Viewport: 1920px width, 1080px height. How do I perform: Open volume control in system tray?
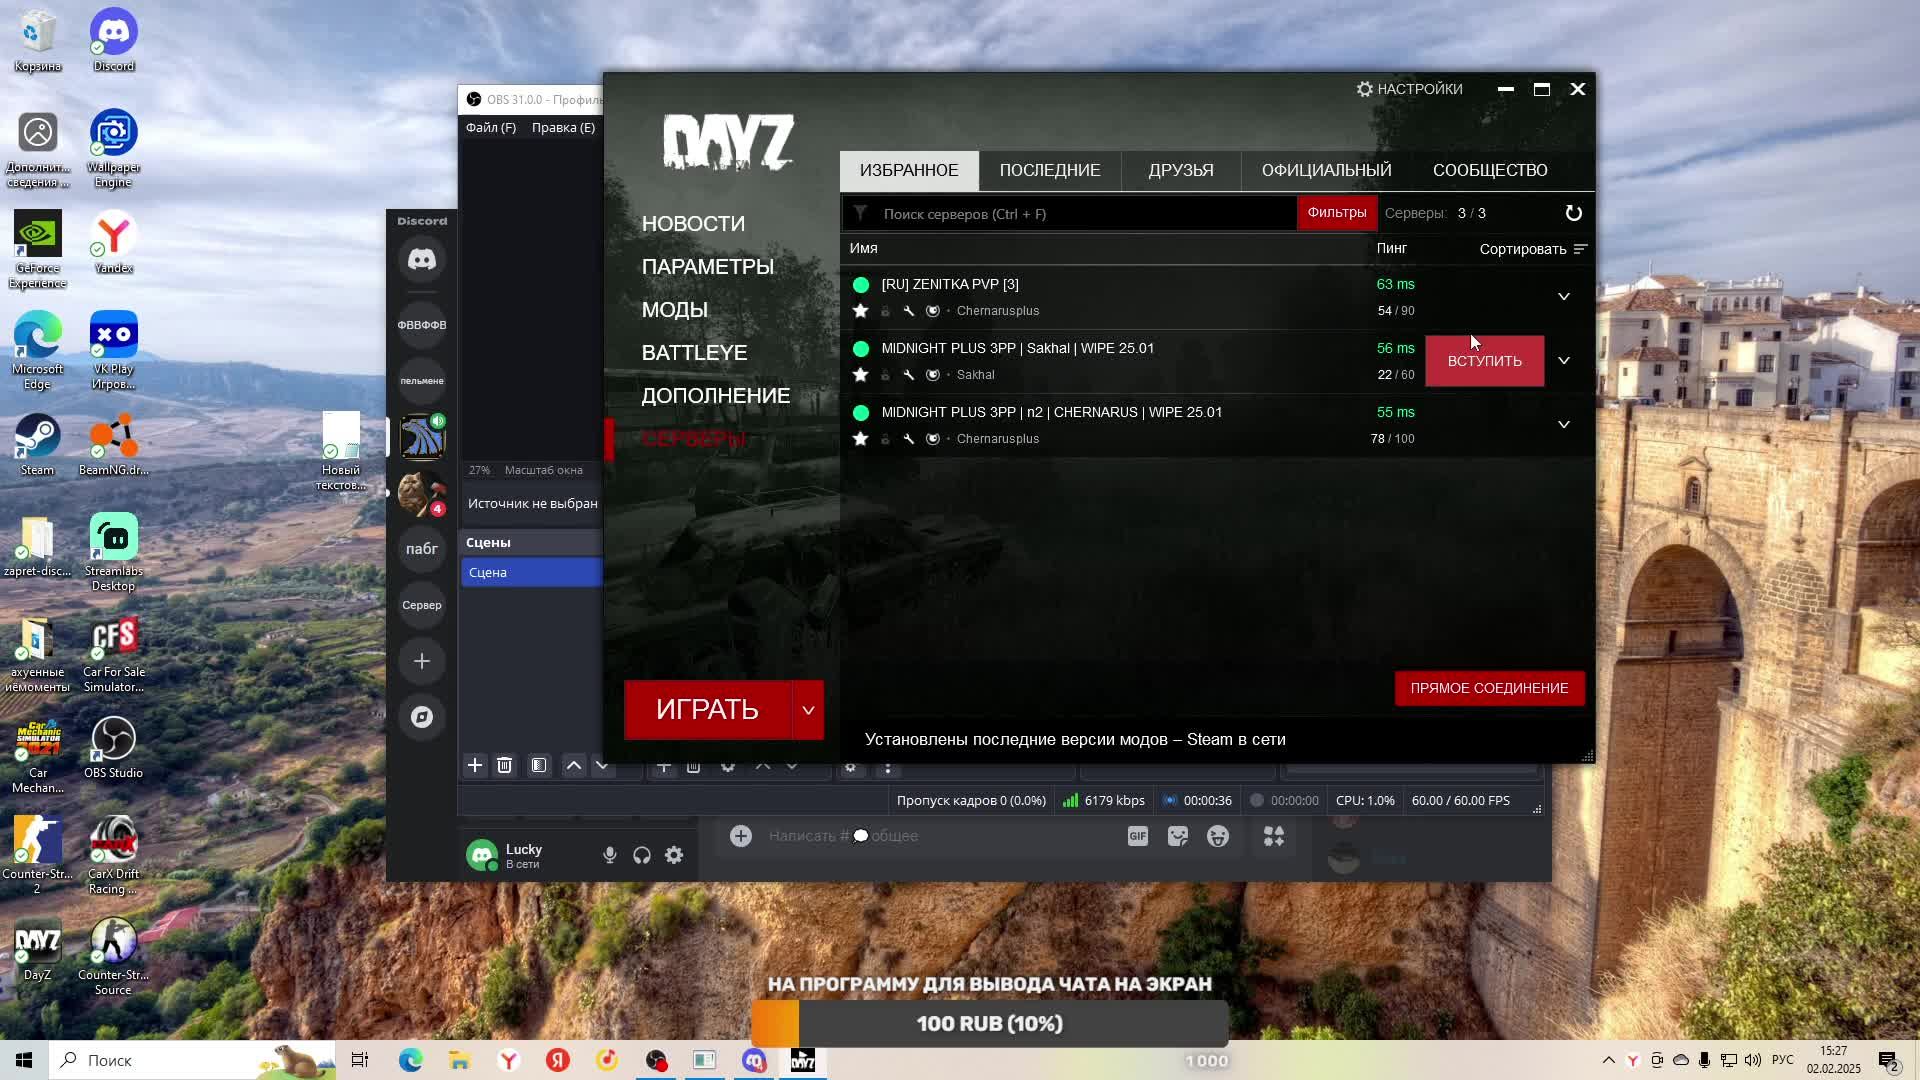tap(1753, 1060)
